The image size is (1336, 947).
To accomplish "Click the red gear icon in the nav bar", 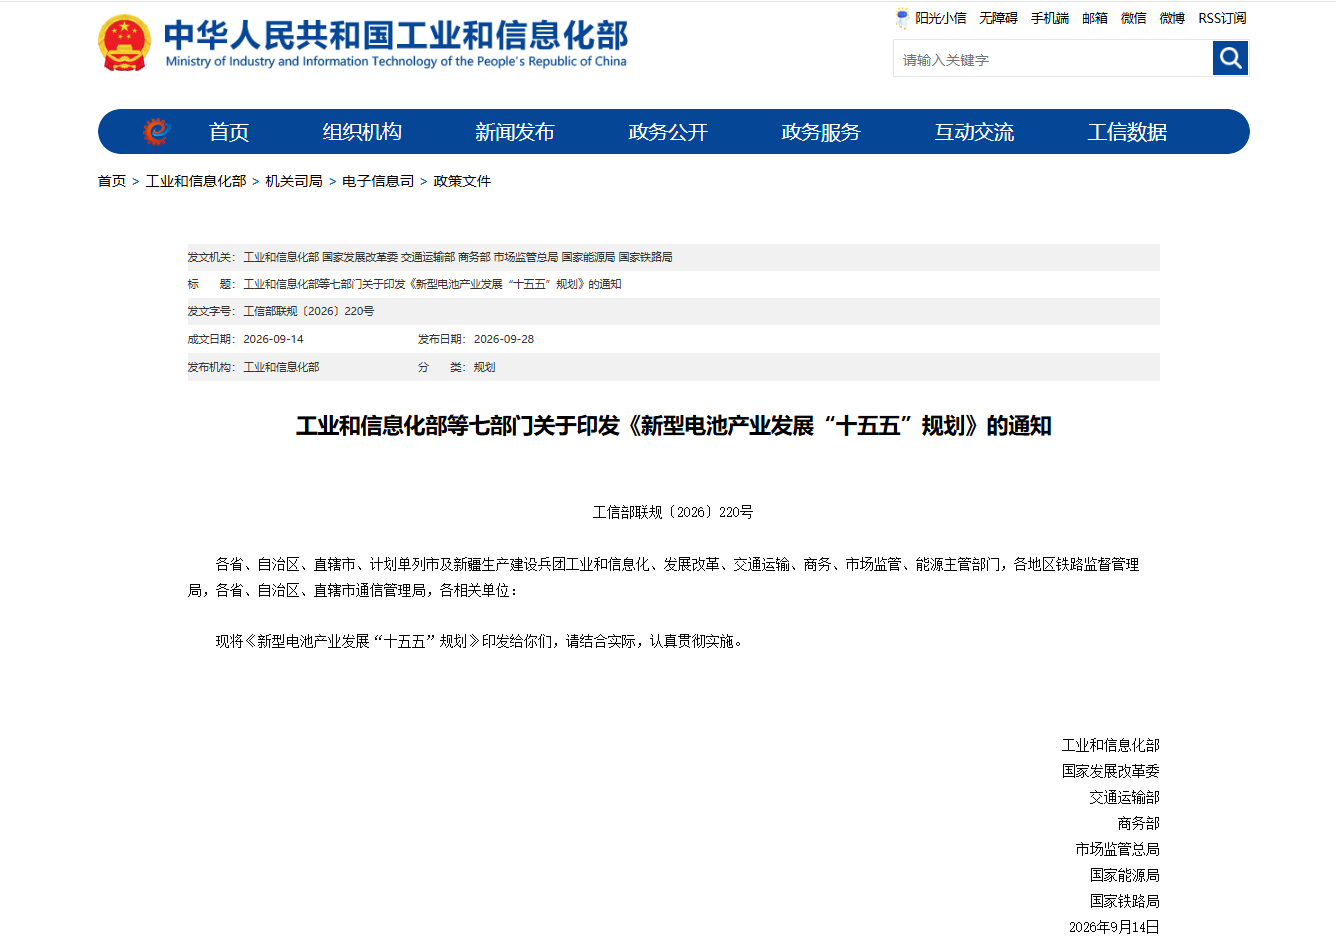I will [156, 132].
